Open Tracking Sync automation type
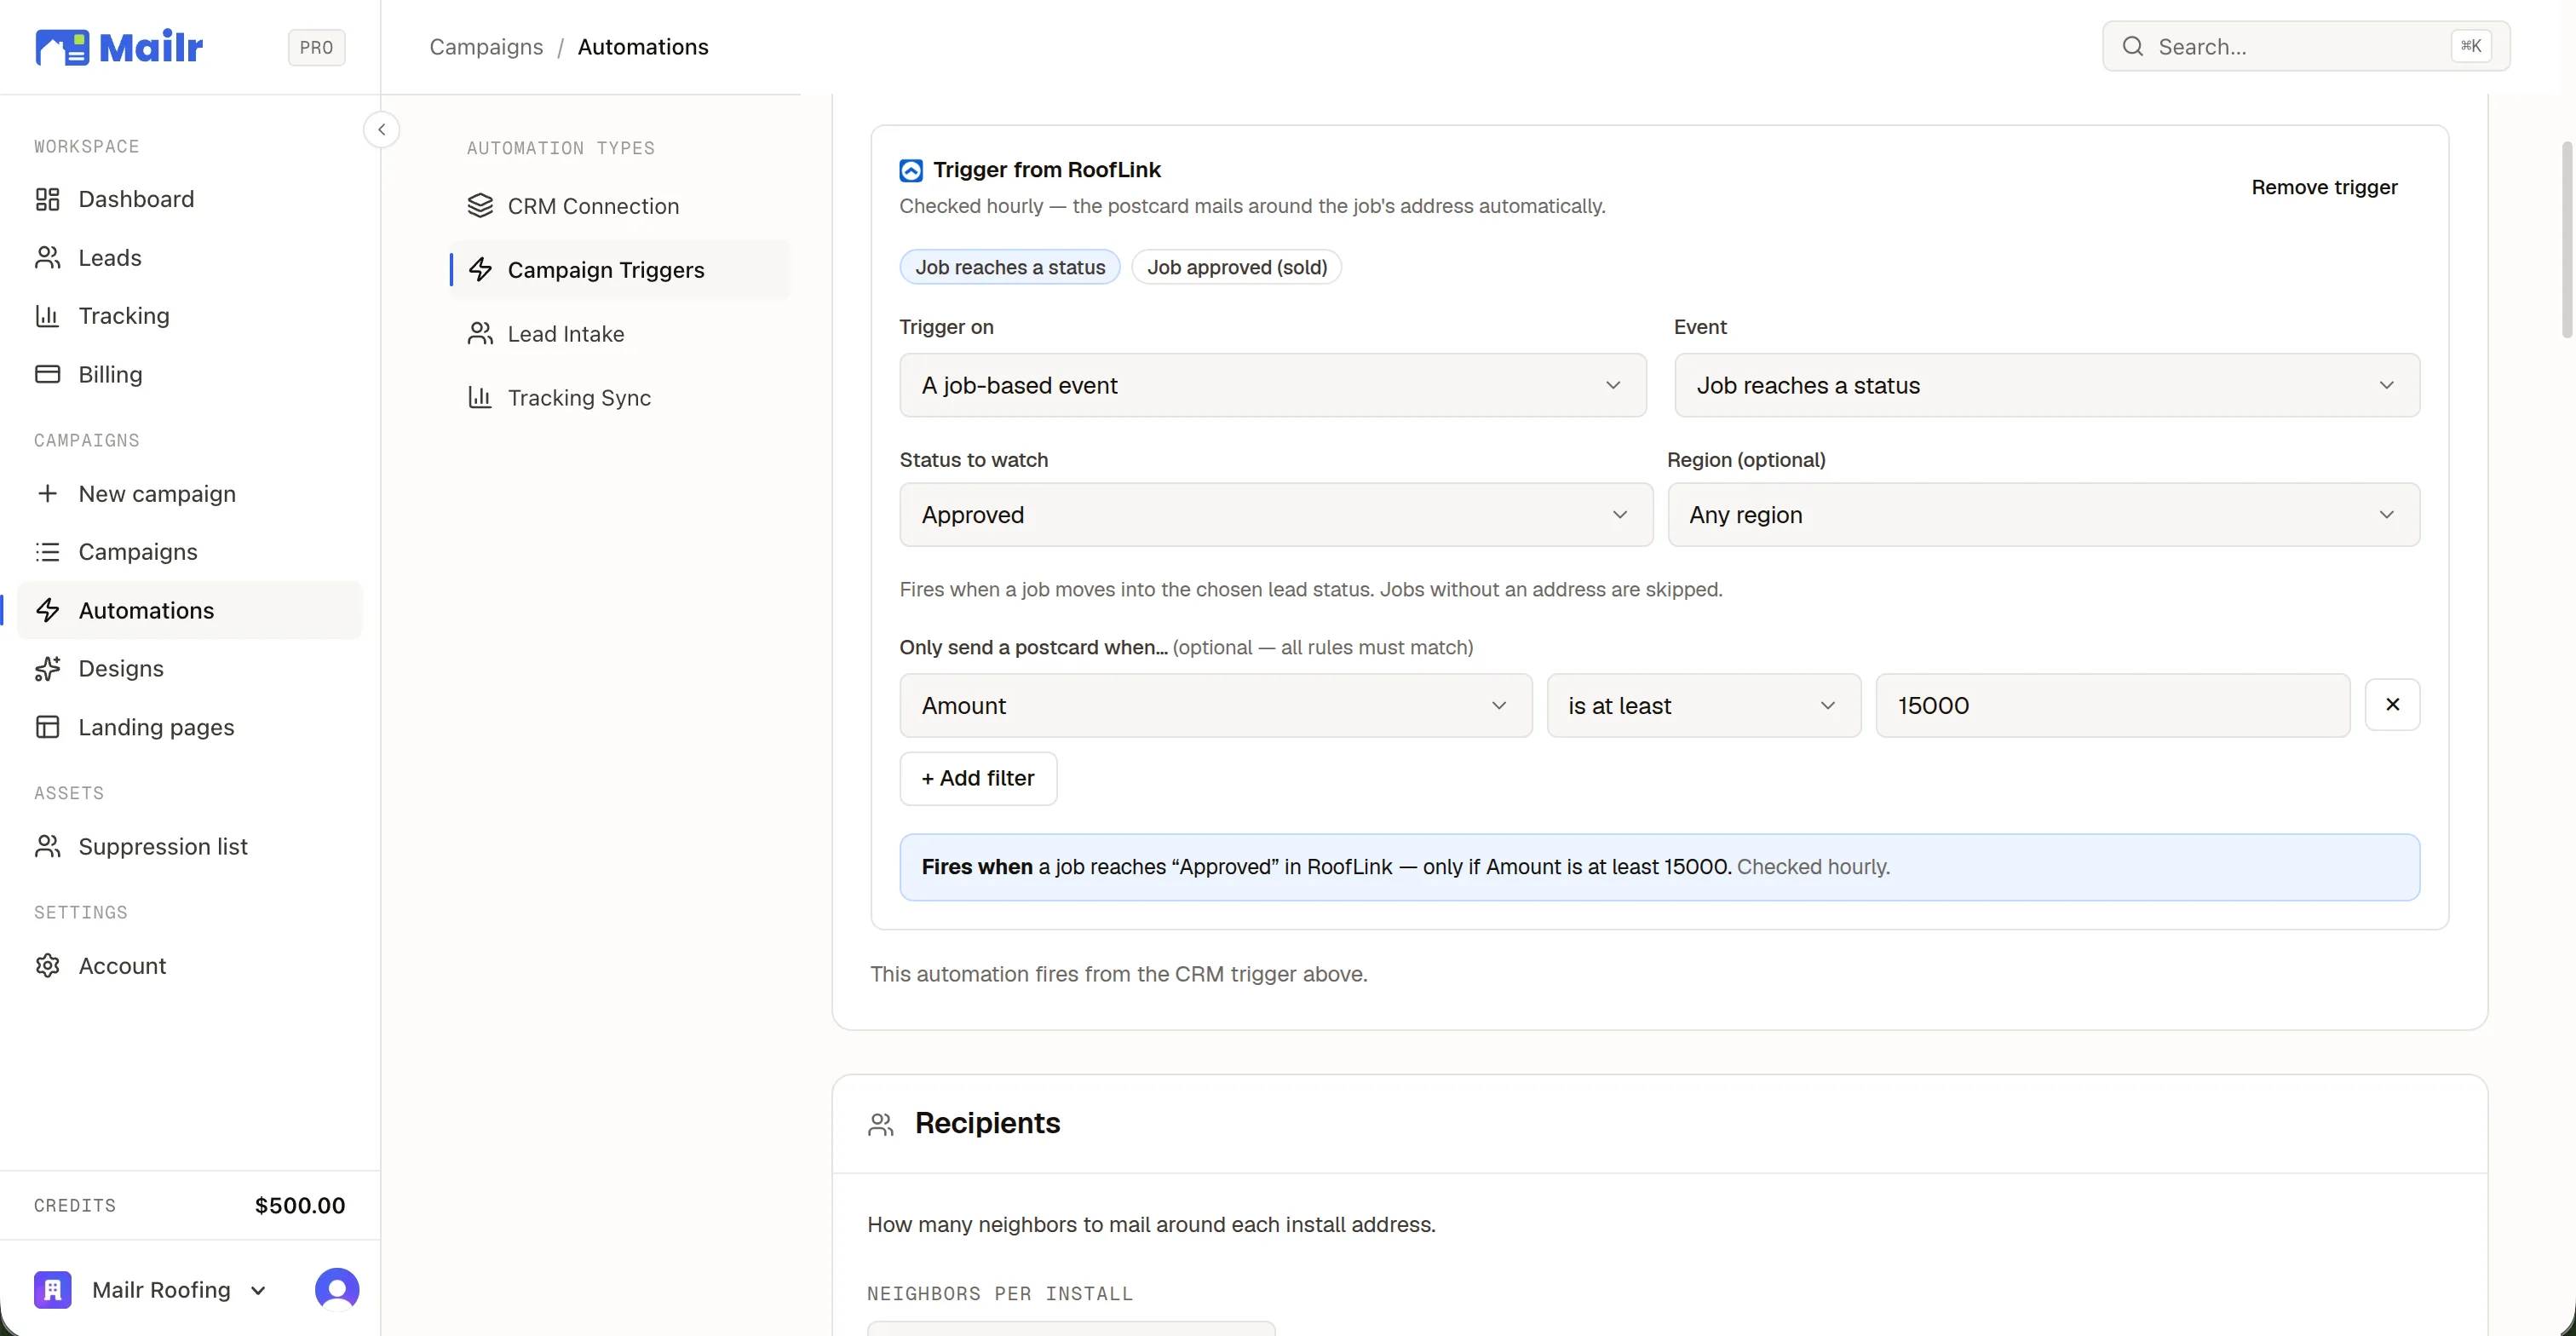 tap(620, 398)
